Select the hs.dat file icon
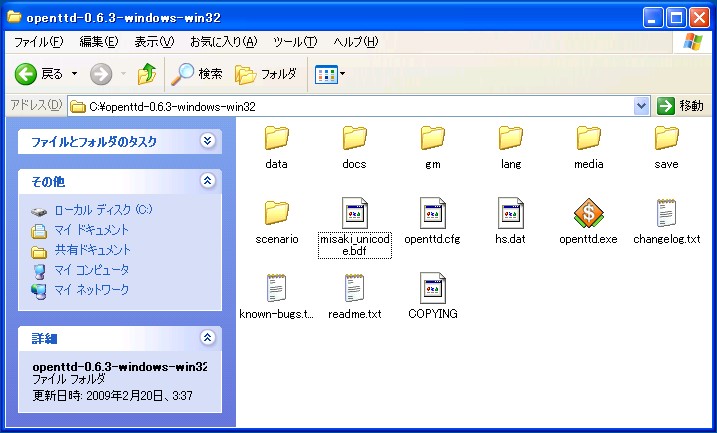717x433 pixels. tap(510, 213)
